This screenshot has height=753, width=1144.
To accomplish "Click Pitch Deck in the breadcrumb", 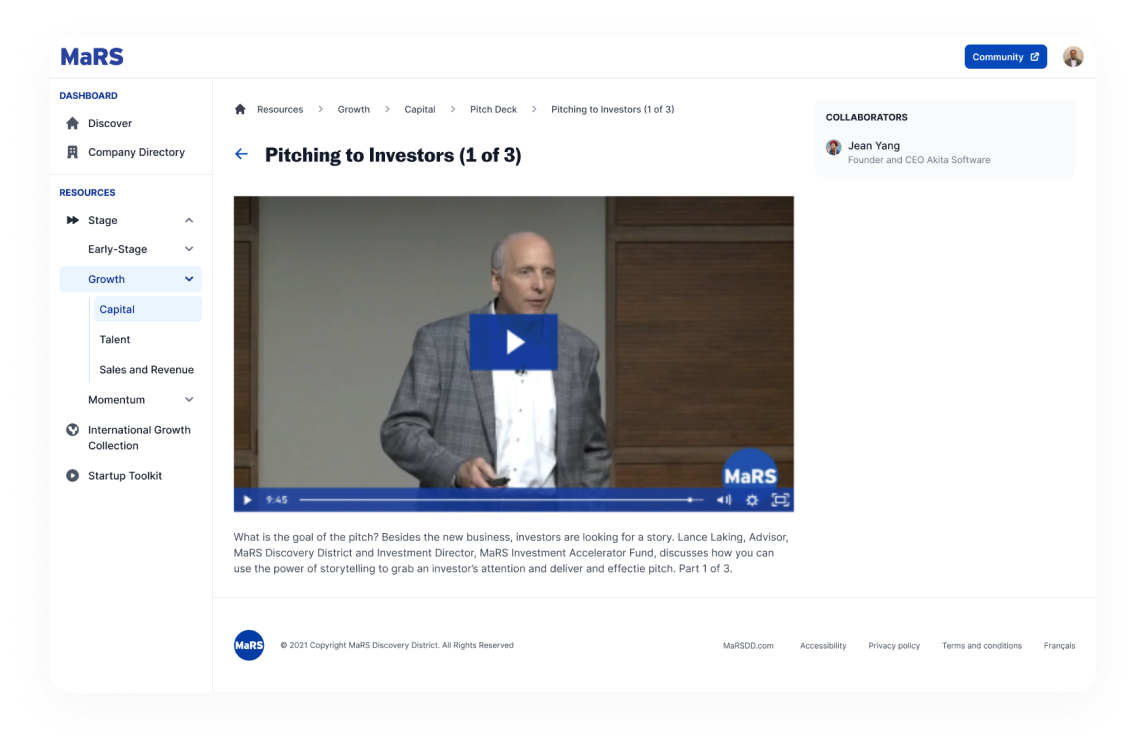I will click(493, 109).
